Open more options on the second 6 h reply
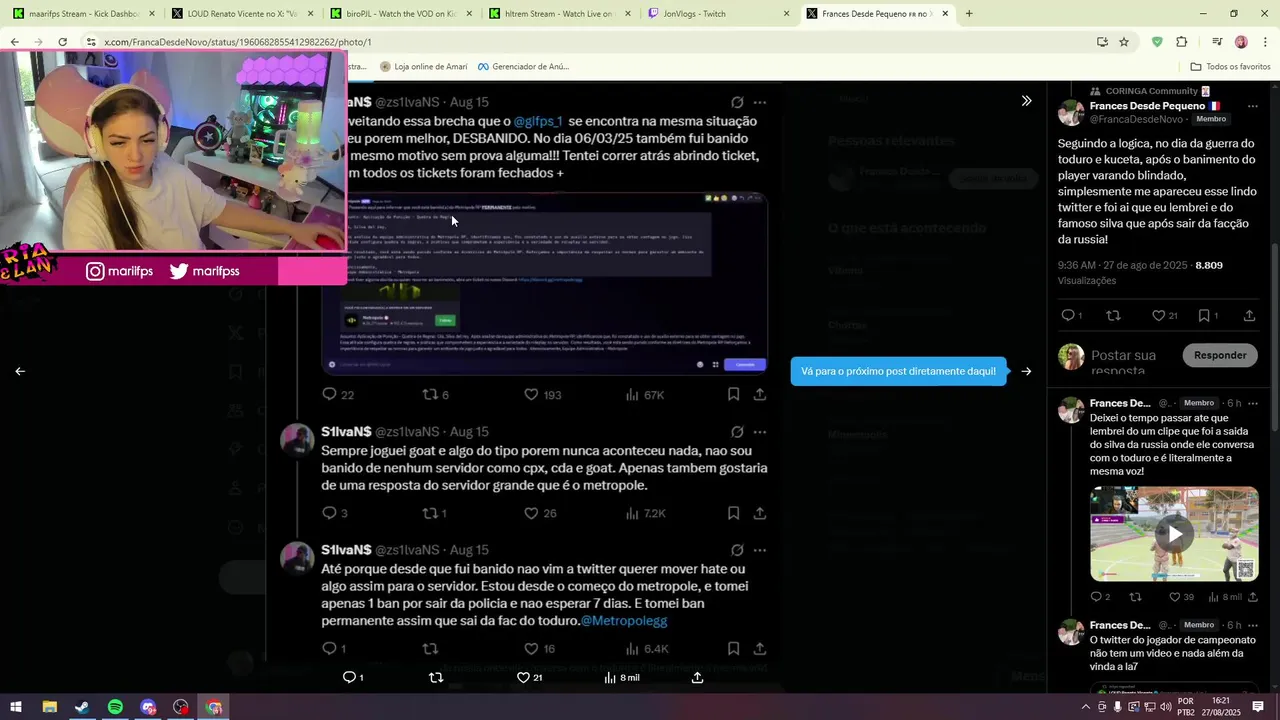Screen dimensions: 1280x720 coord(1253,625)
